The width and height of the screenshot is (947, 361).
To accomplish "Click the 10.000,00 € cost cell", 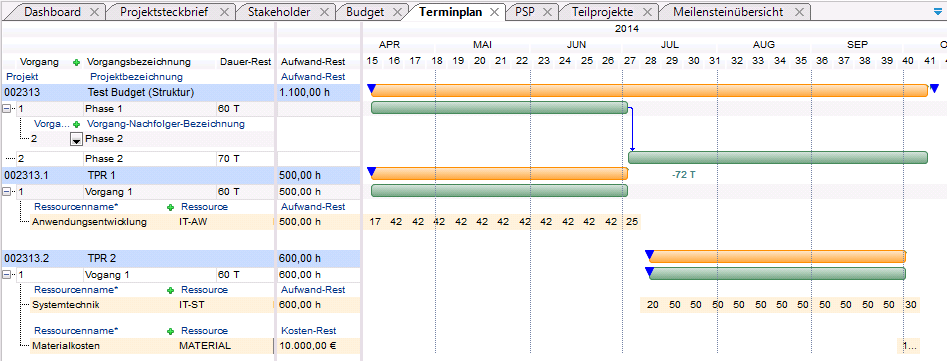I will pos(319,346).
